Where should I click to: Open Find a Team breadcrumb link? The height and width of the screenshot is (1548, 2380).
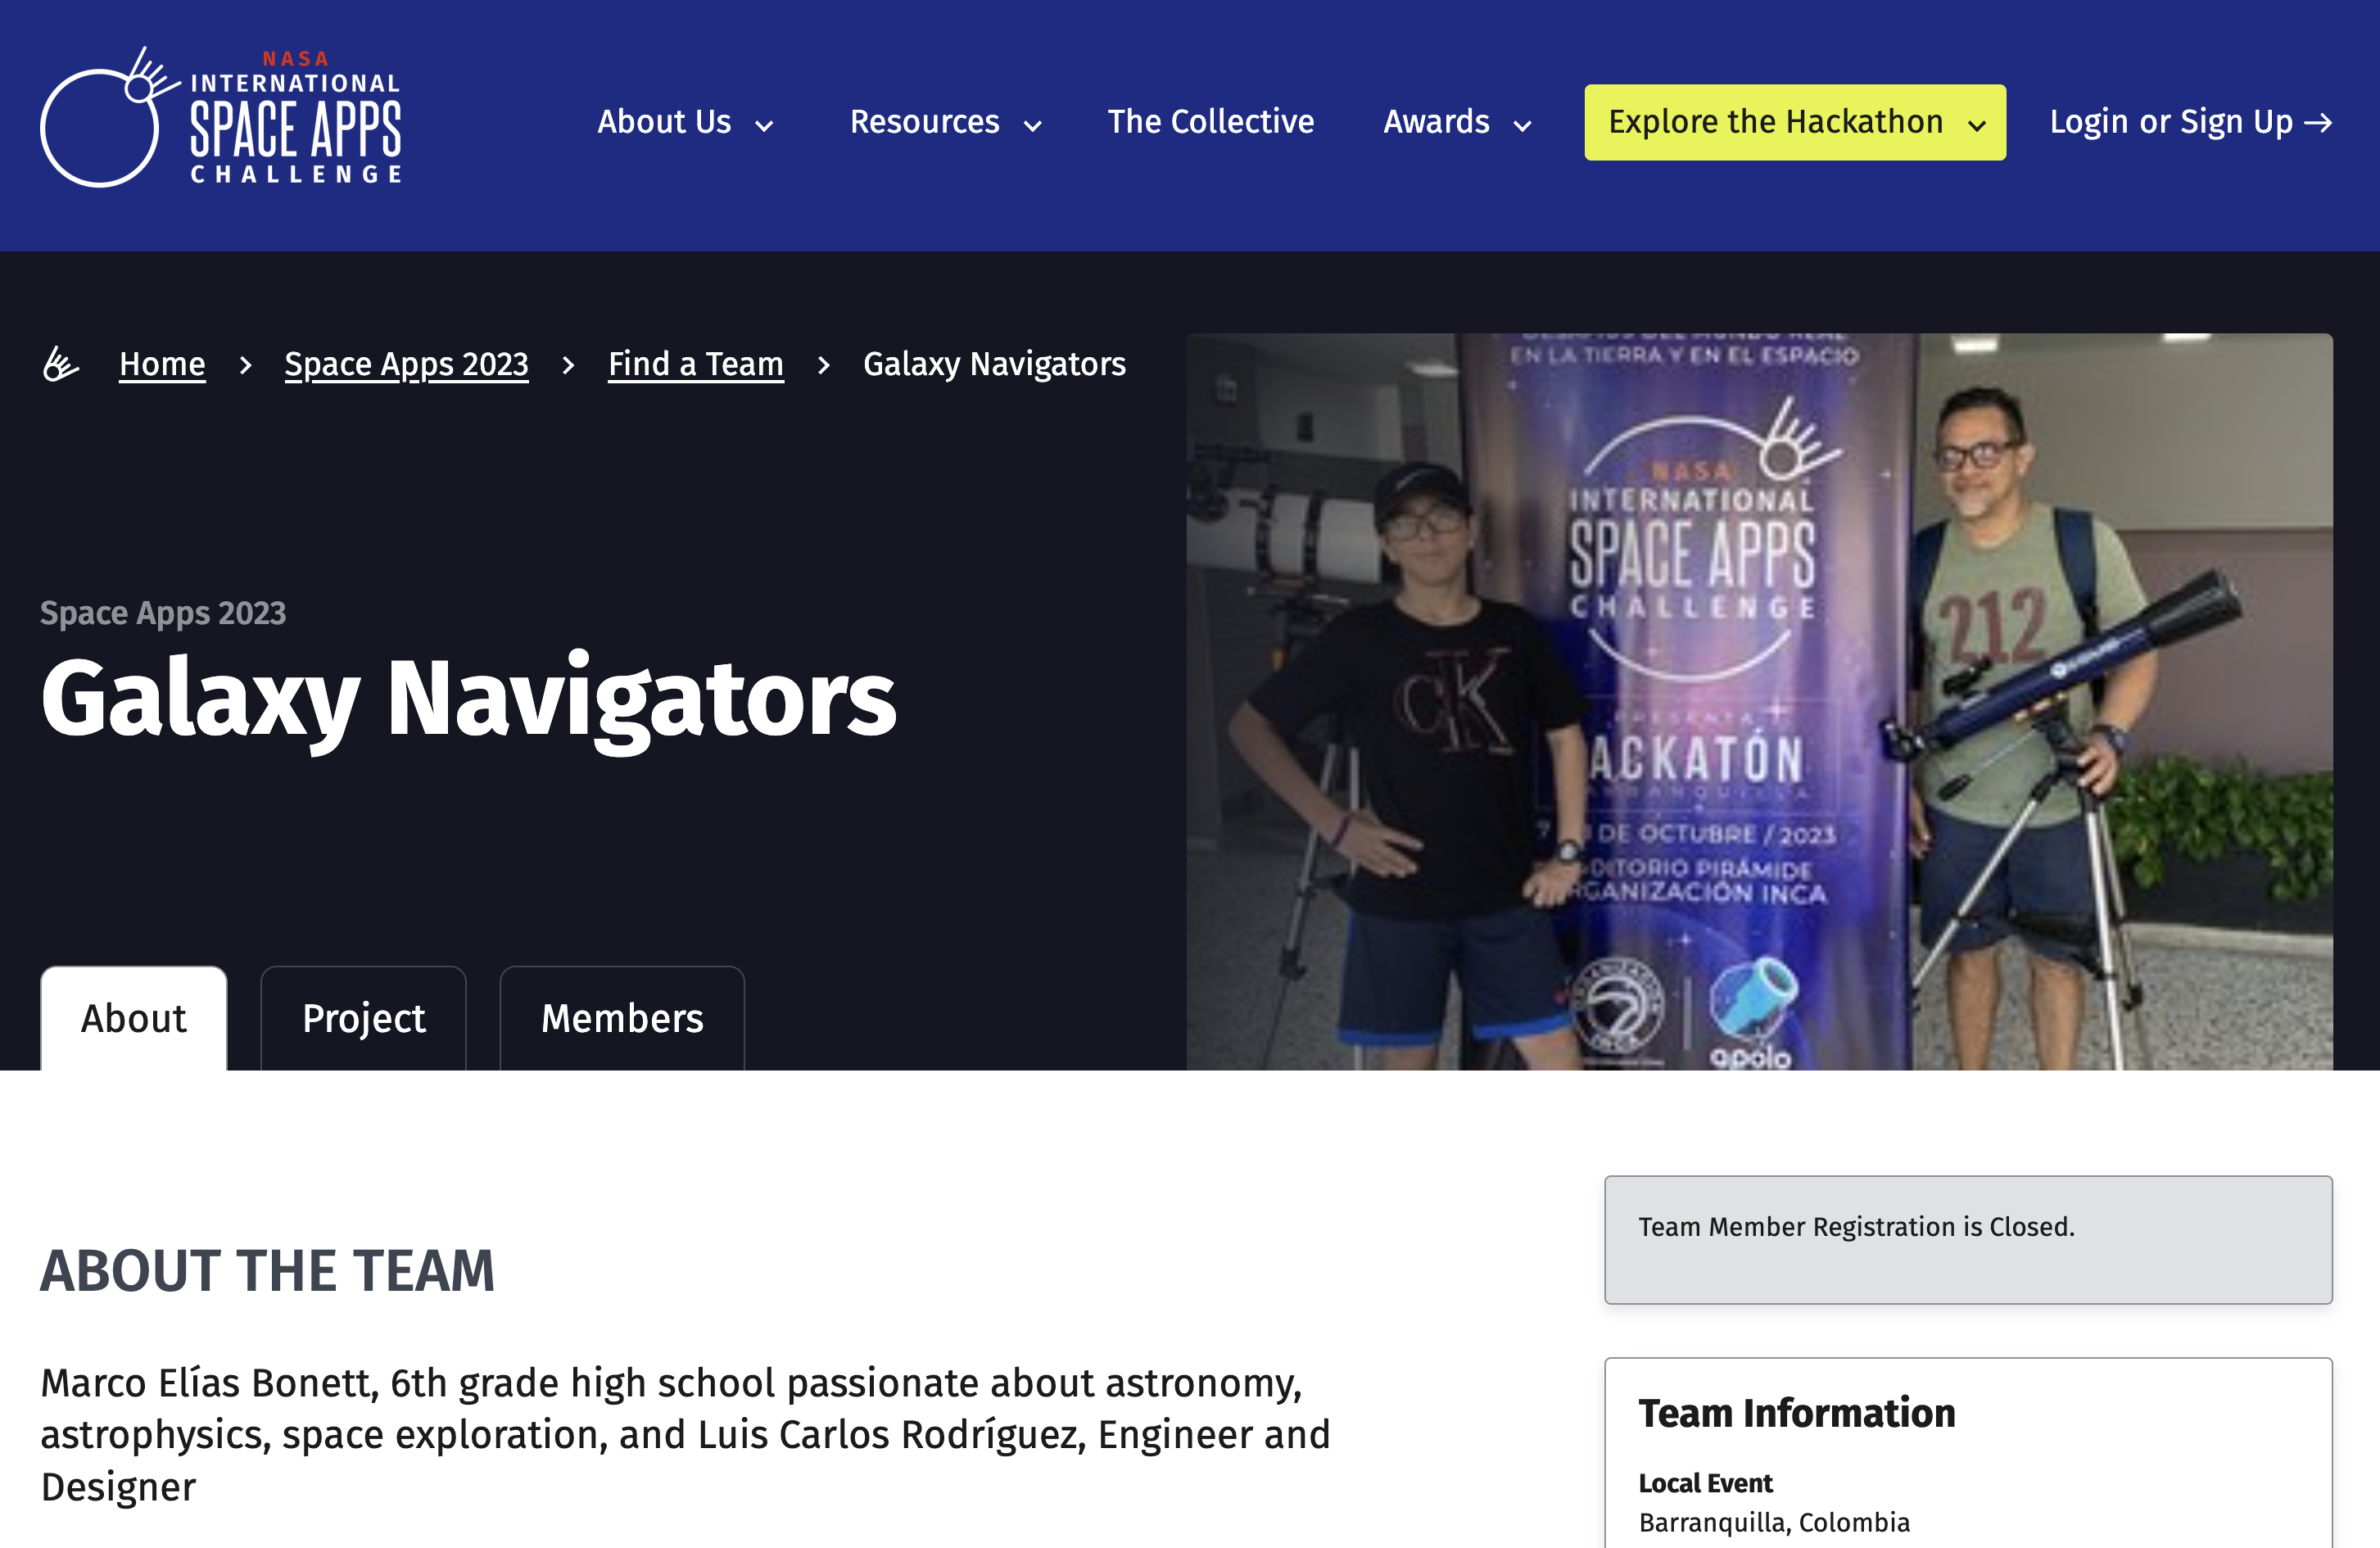click(696, 364)
